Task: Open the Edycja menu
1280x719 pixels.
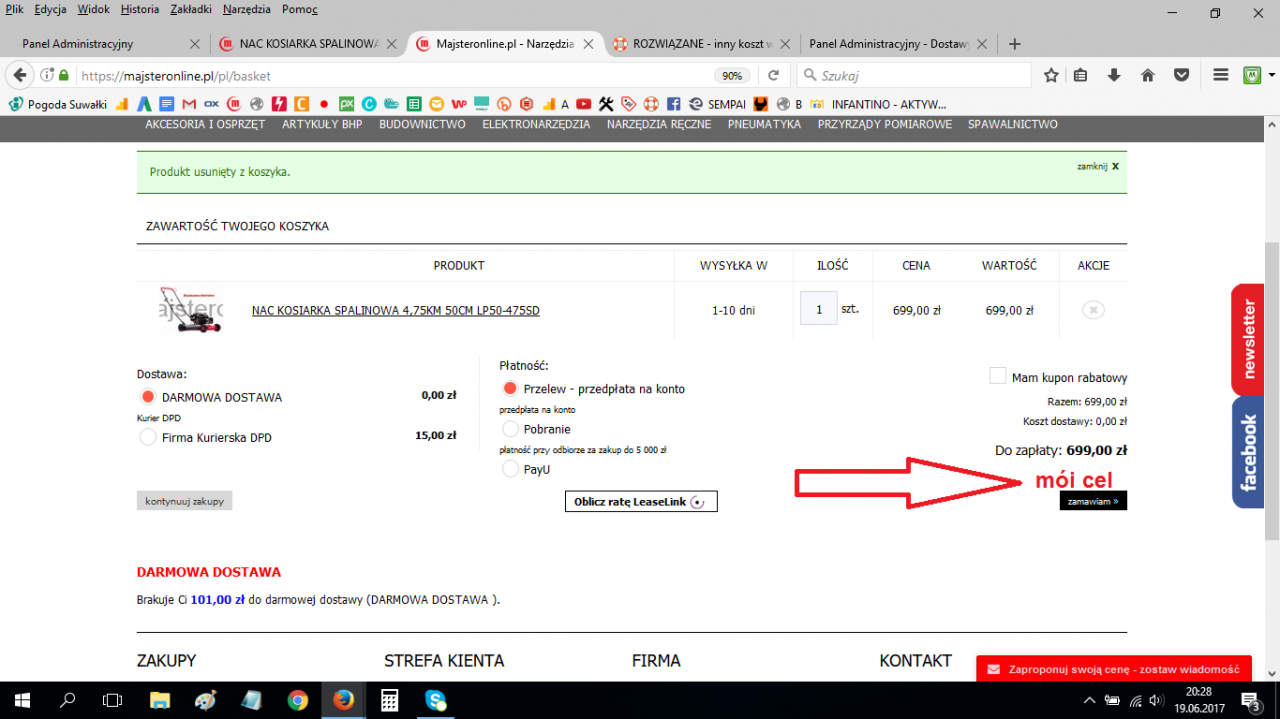Action: pyautogui.click(x=50, y=10)
